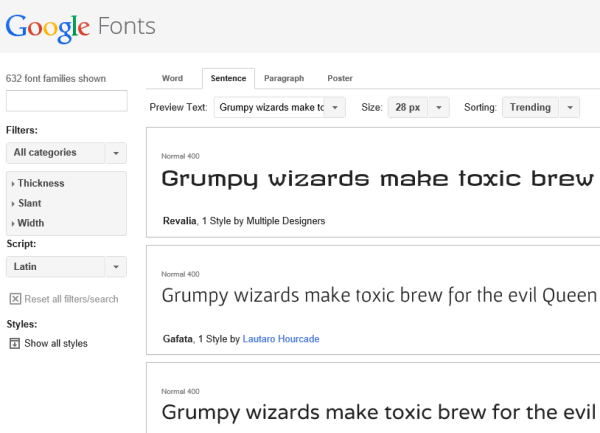Image resolution: width=600 pixels, height=433 pixels.
Task: Click the Reset all filters X icon
Action: coord(15,299)
